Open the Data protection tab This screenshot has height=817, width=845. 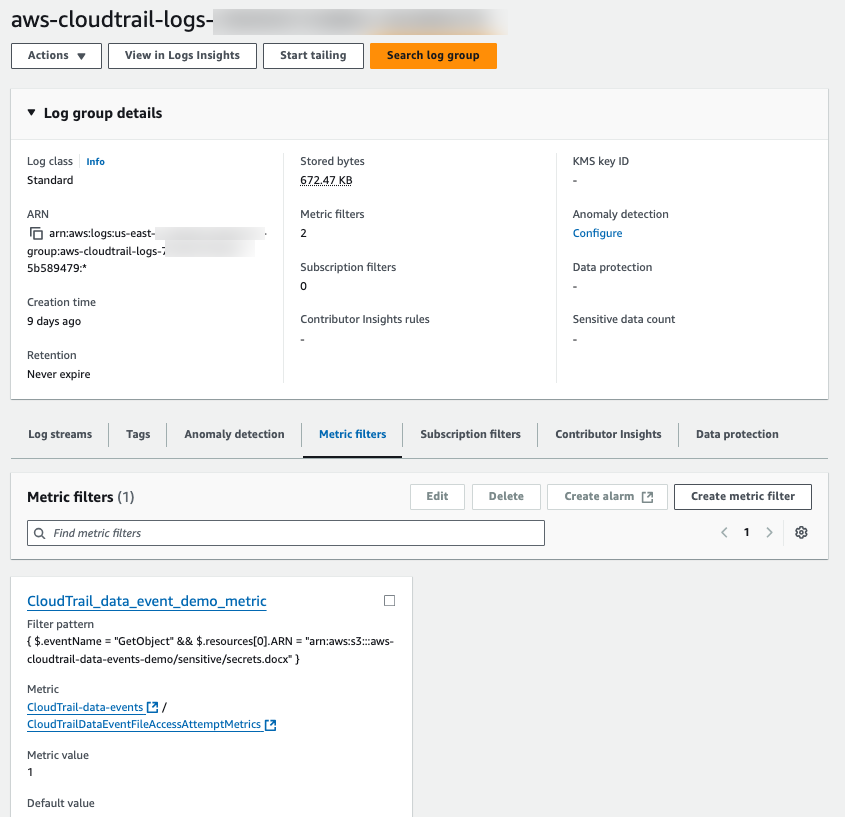pyautogui.click(x=737, y=434)
